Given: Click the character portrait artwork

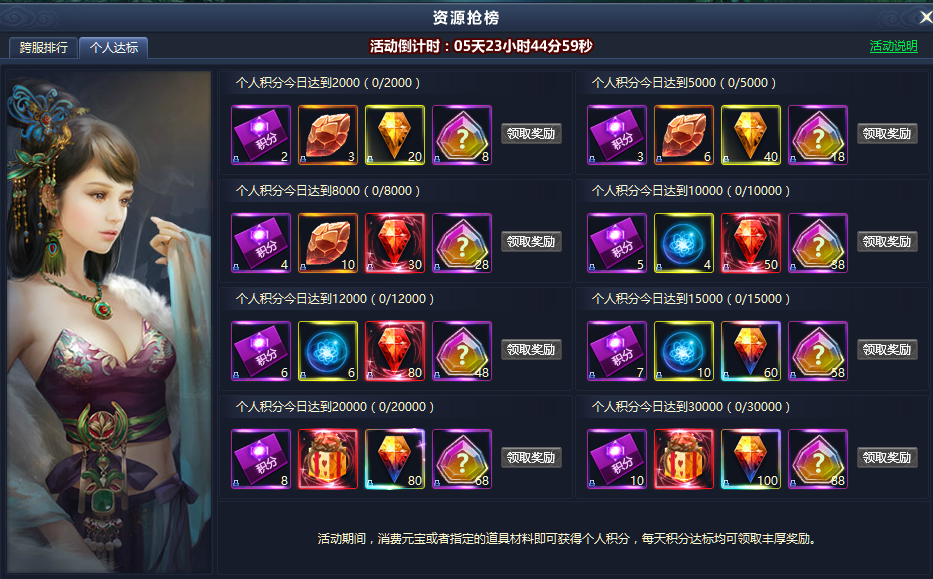Looking at the screenshot, I should tap(109, 321).
